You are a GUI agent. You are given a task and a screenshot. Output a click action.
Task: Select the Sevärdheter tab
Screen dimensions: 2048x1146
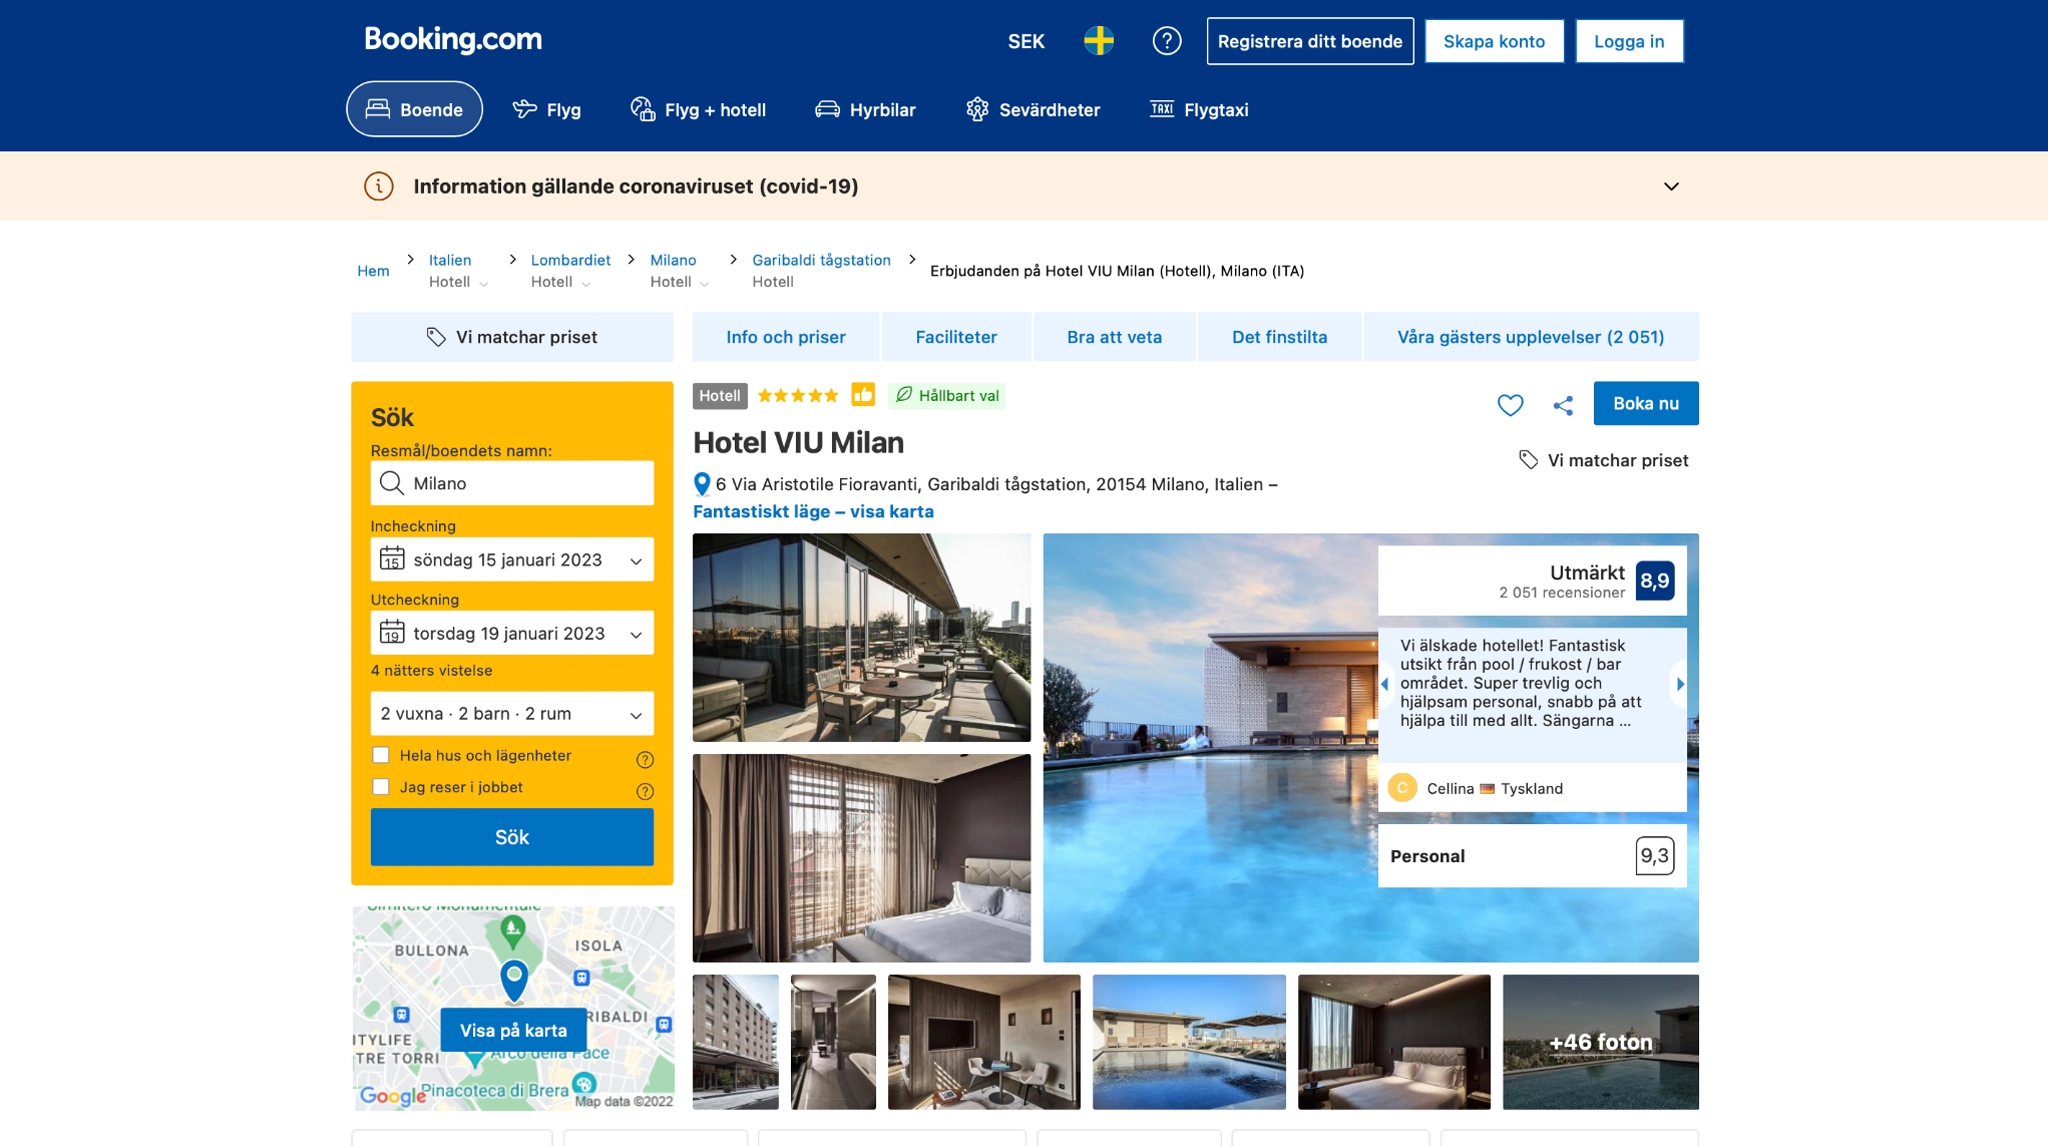tap(1033, 109)
